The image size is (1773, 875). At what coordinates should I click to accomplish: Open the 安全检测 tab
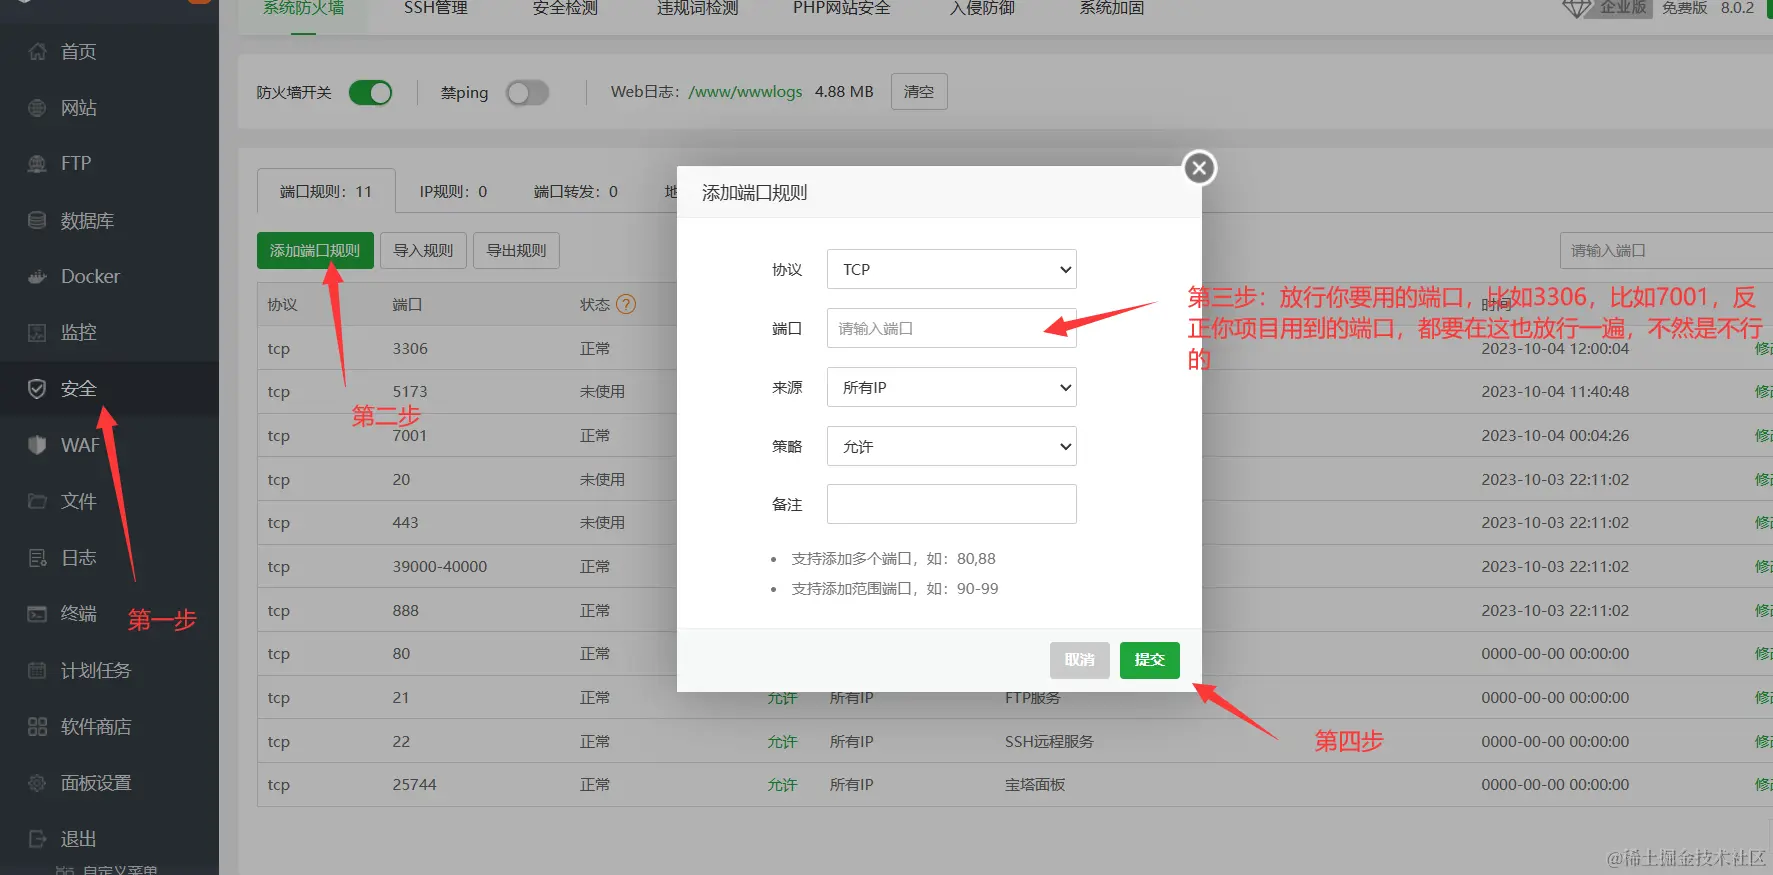tap(565, 9)
